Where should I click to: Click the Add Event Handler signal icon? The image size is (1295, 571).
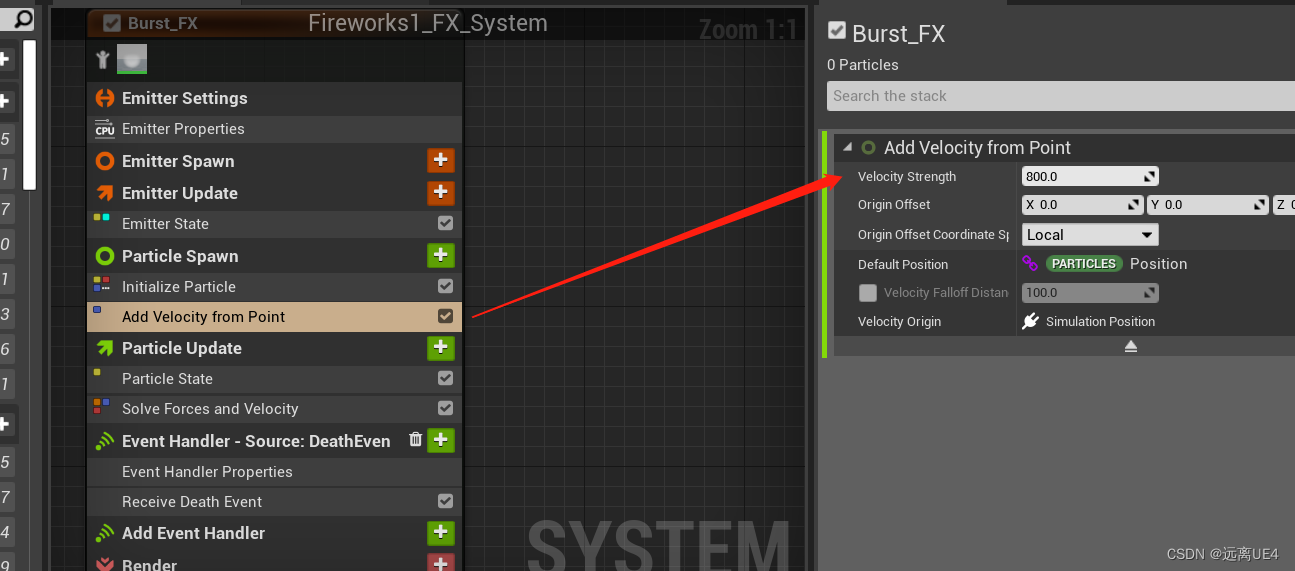[x=104, y=533]
